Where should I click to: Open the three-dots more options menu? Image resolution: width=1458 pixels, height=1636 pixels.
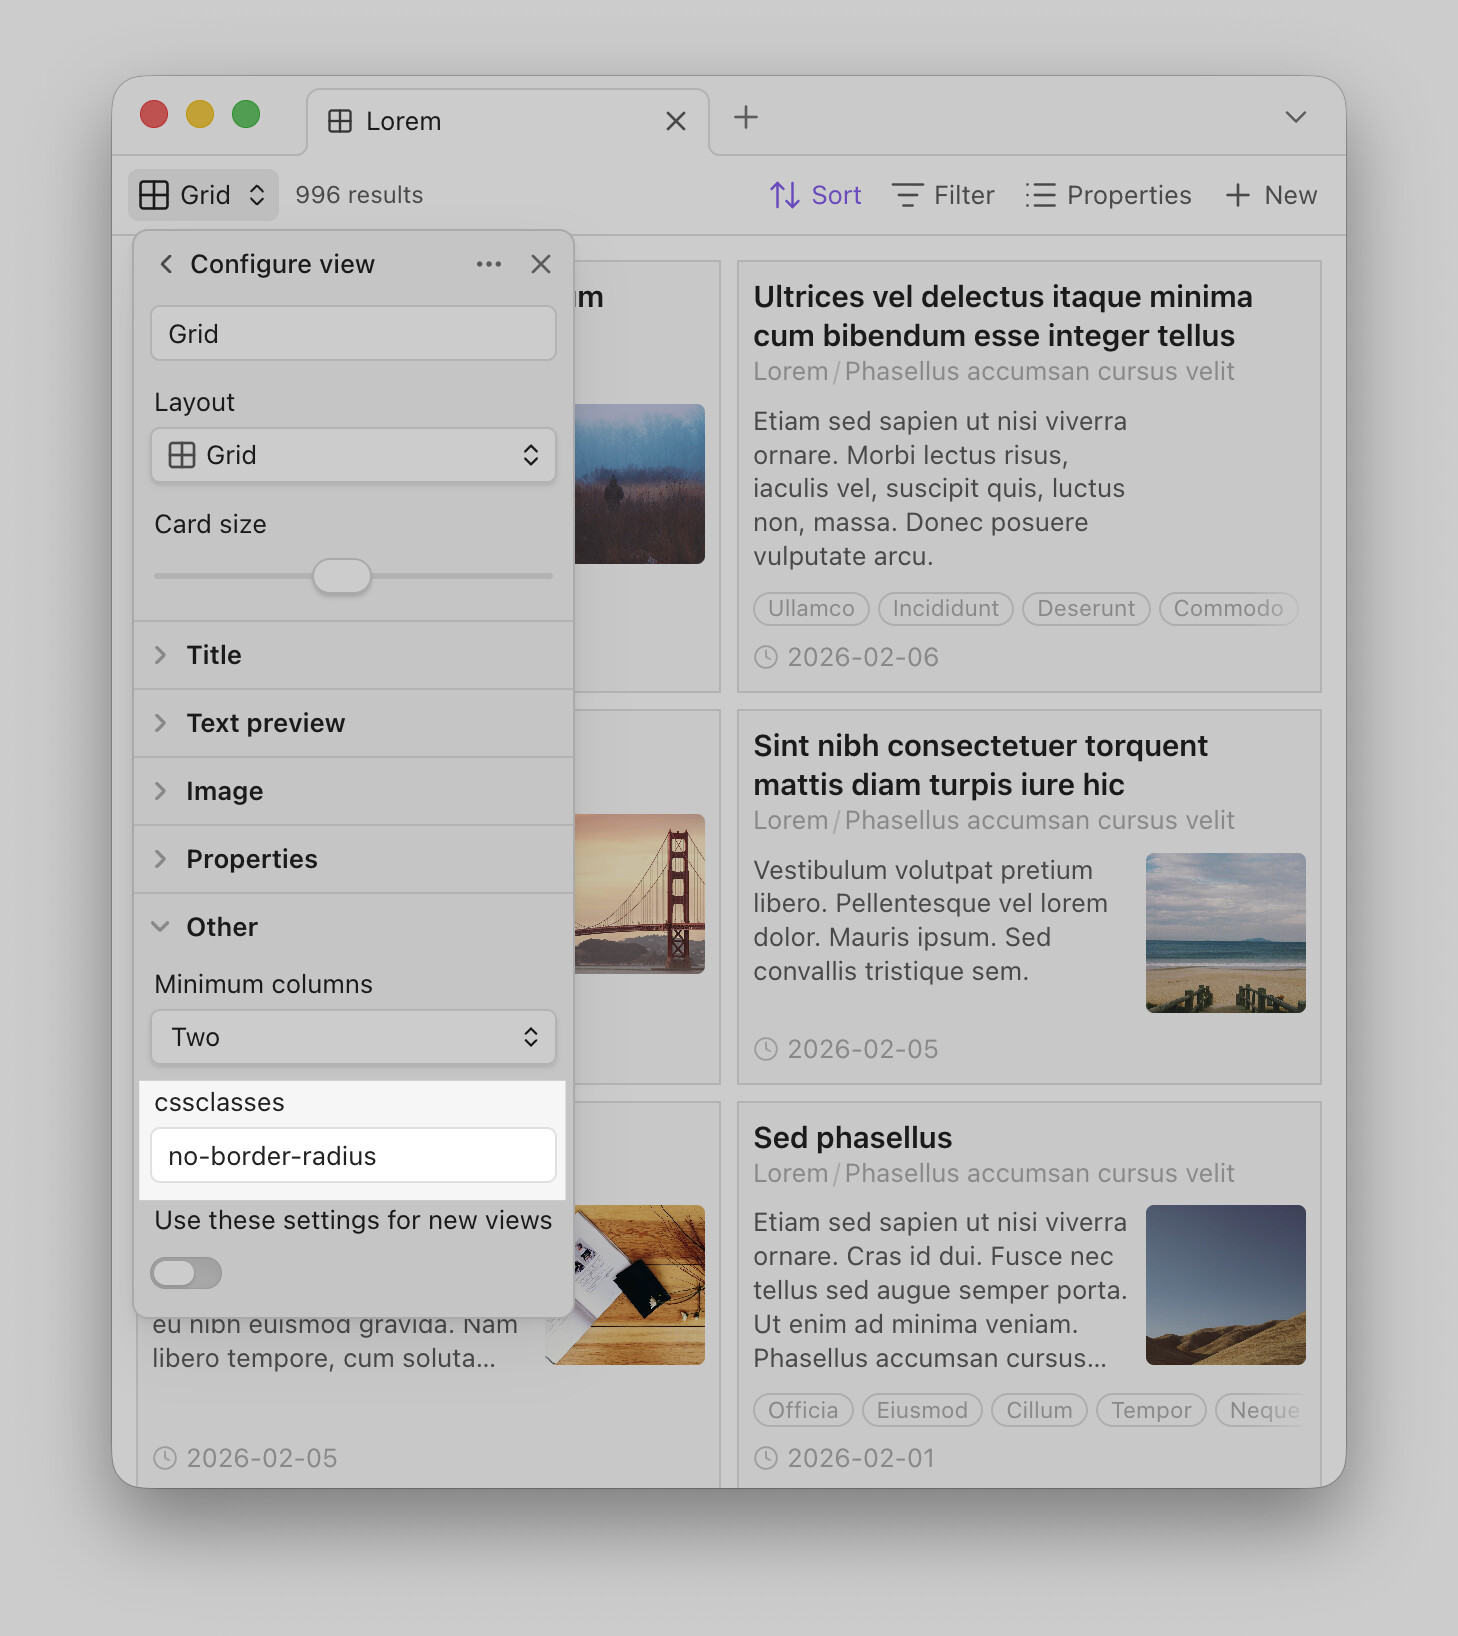489,264
